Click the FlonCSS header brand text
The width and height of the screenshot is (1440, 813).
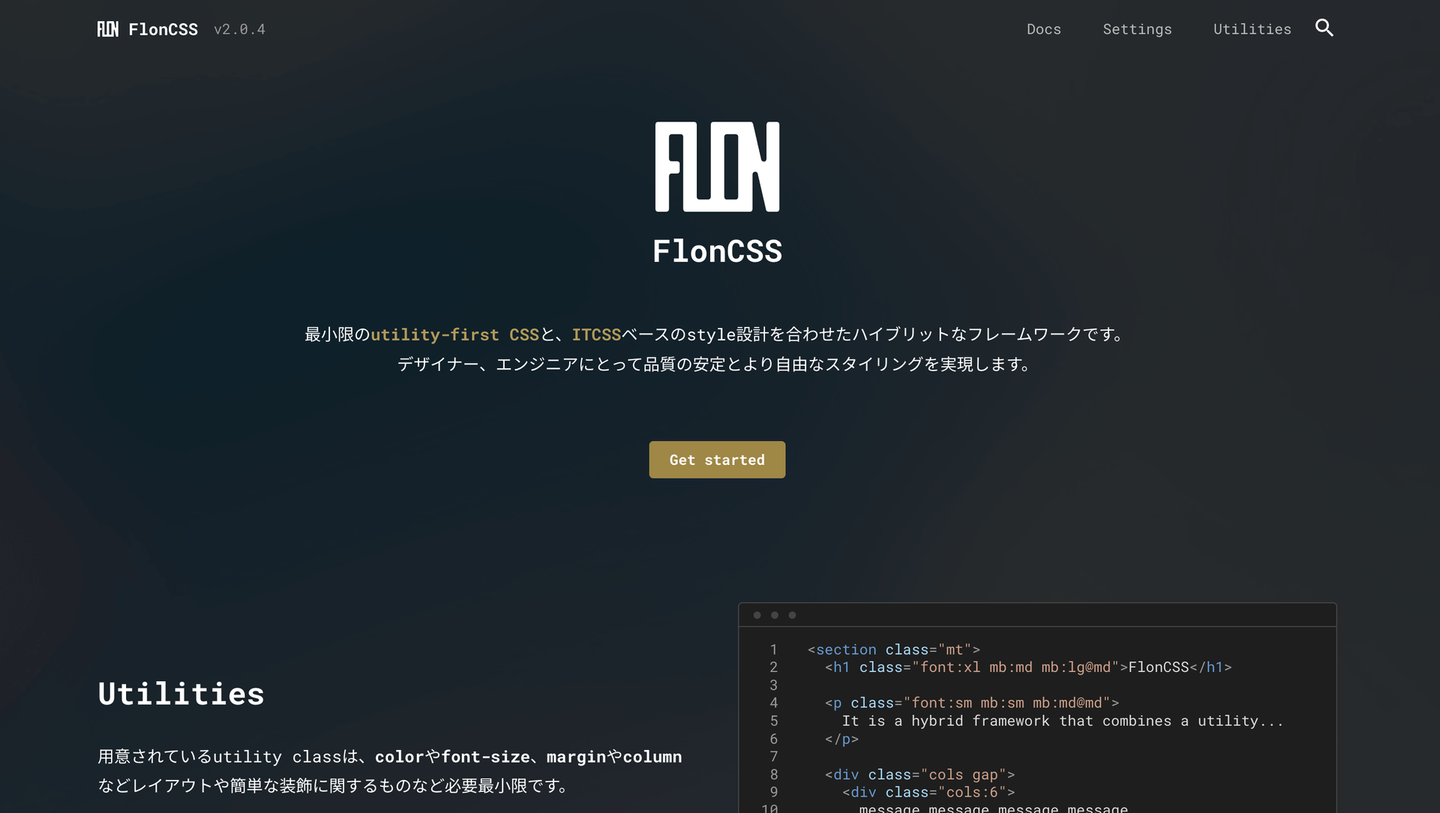pyautogui.click(x=163, y=29)
